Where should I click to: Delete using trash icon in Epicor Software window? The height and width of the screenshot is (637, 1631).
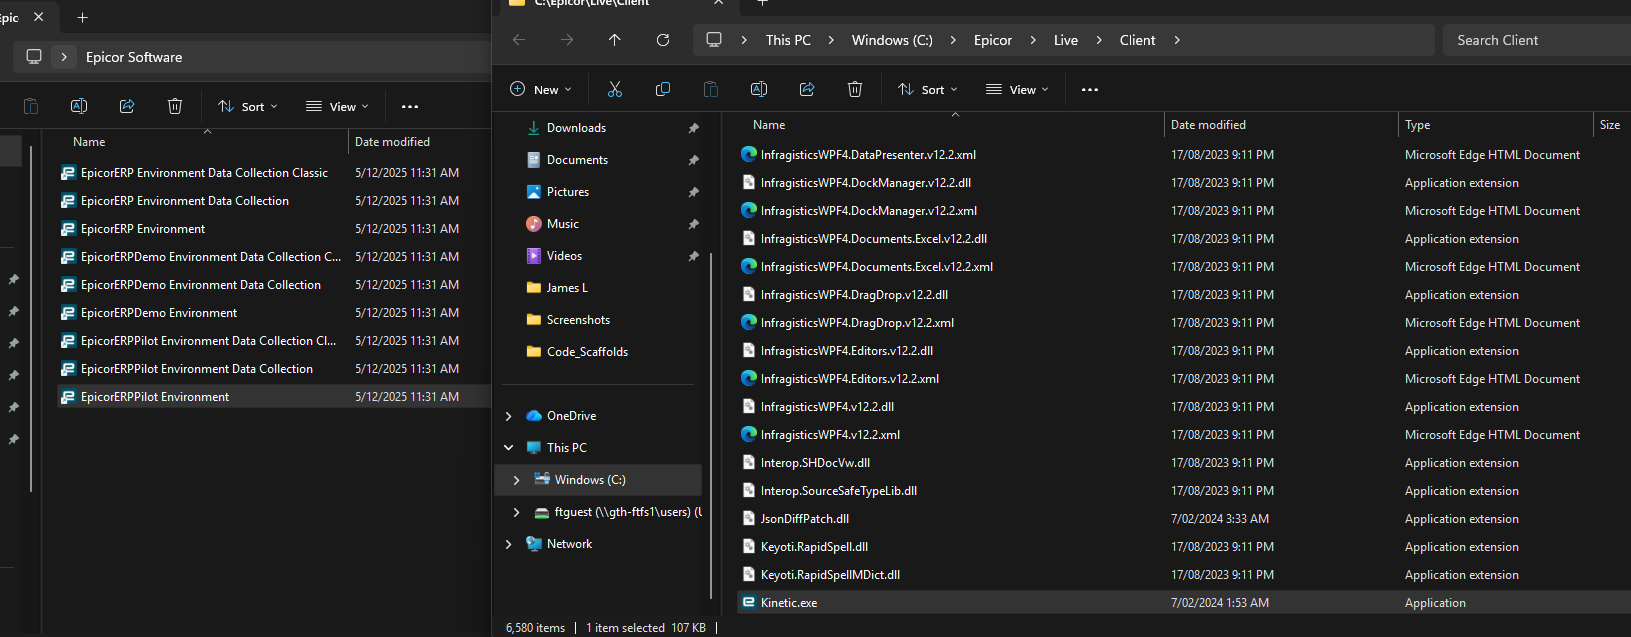click(x=174, y=106)
